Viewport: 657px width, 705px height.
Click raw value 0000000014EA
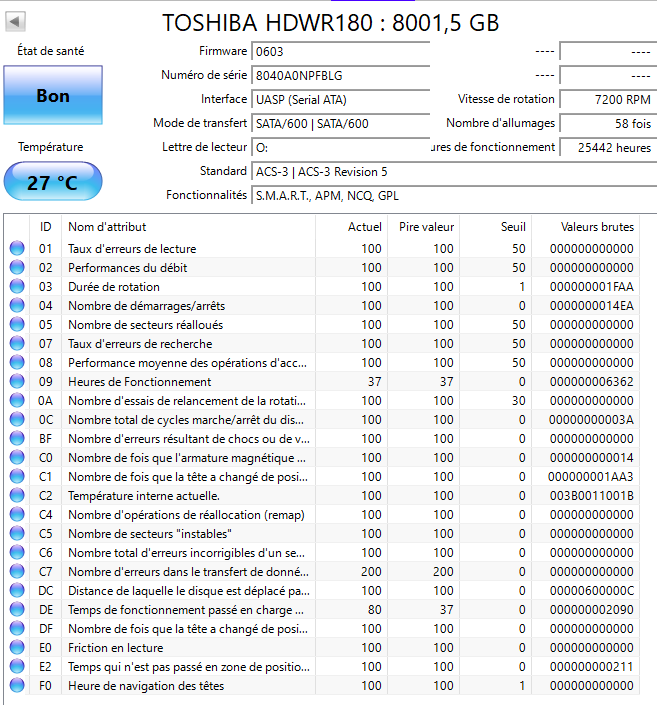(591, 306)
